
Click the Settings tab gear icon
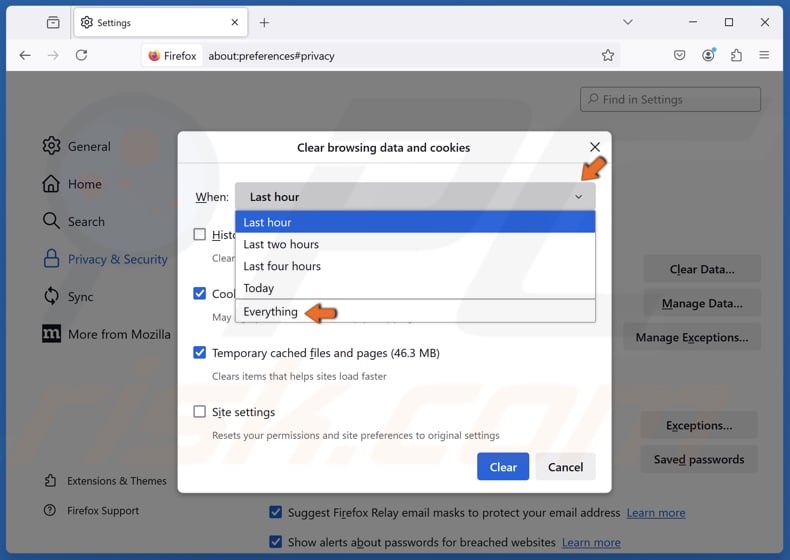pos(87,22)
